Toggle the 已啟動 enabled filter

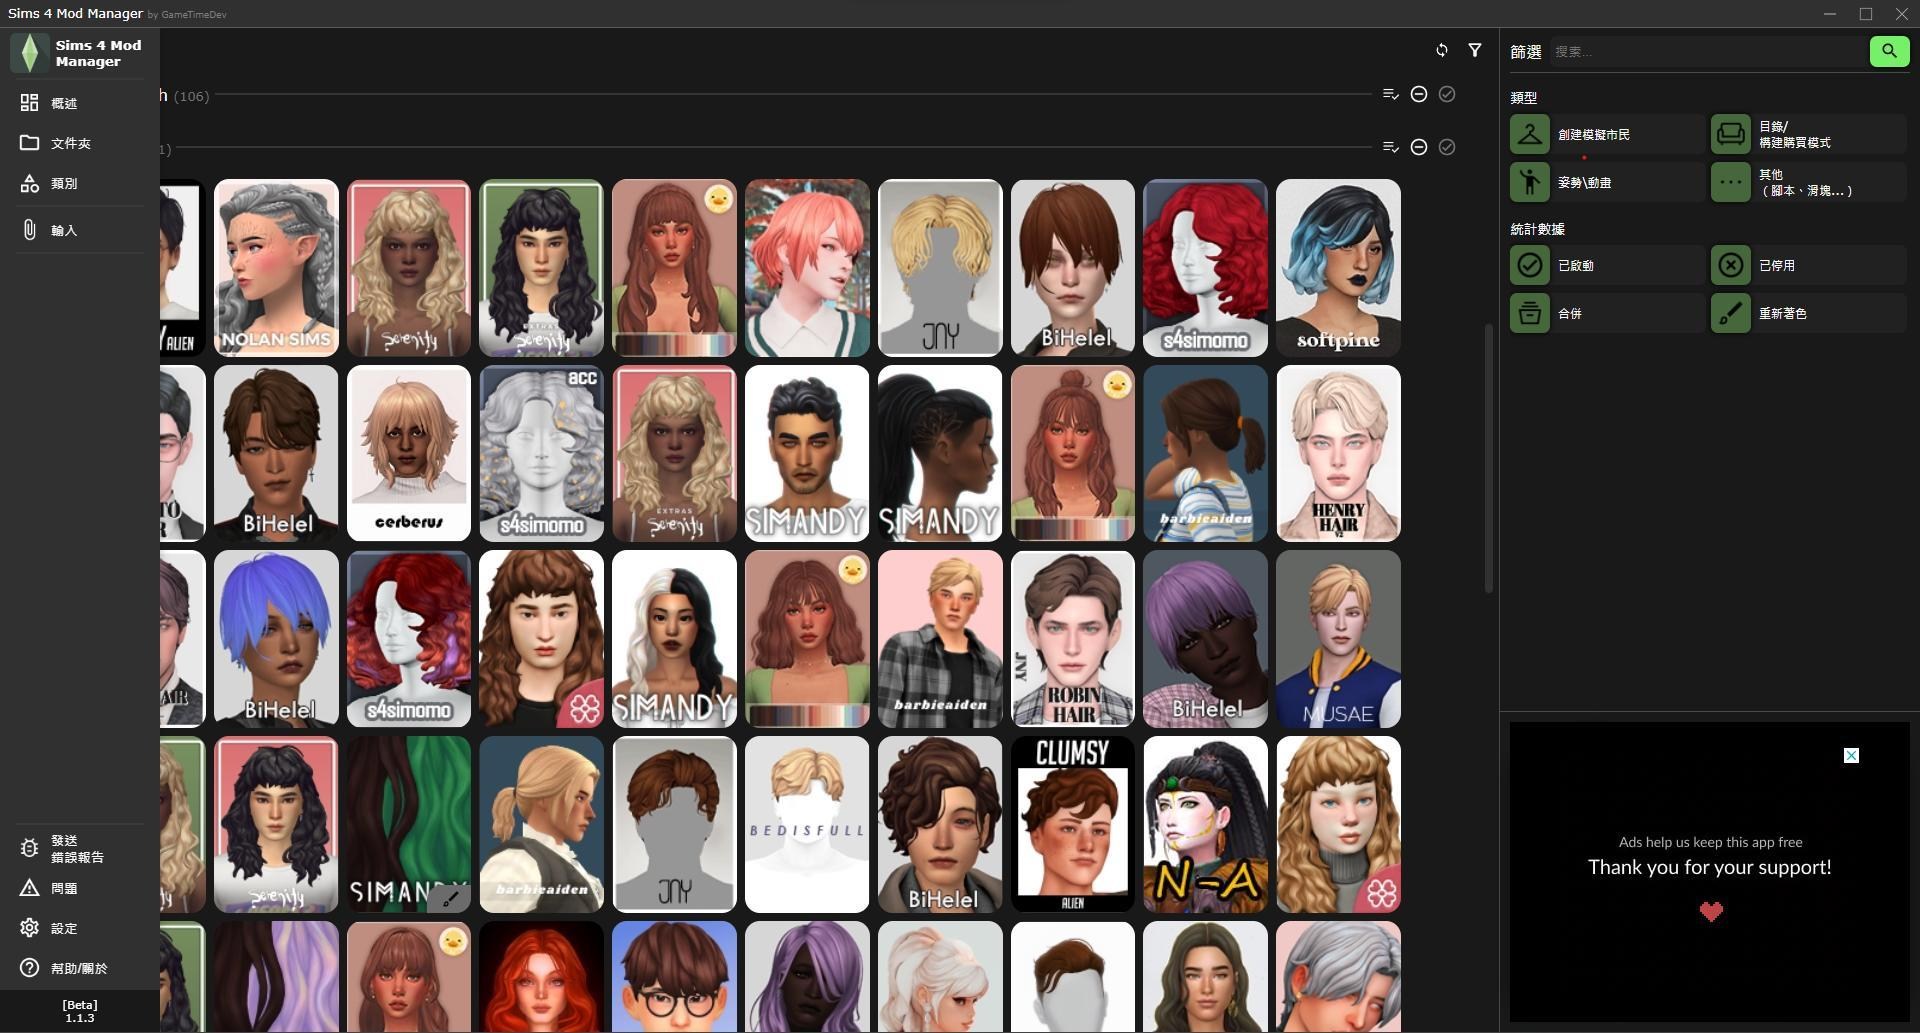click(1529, 264)
